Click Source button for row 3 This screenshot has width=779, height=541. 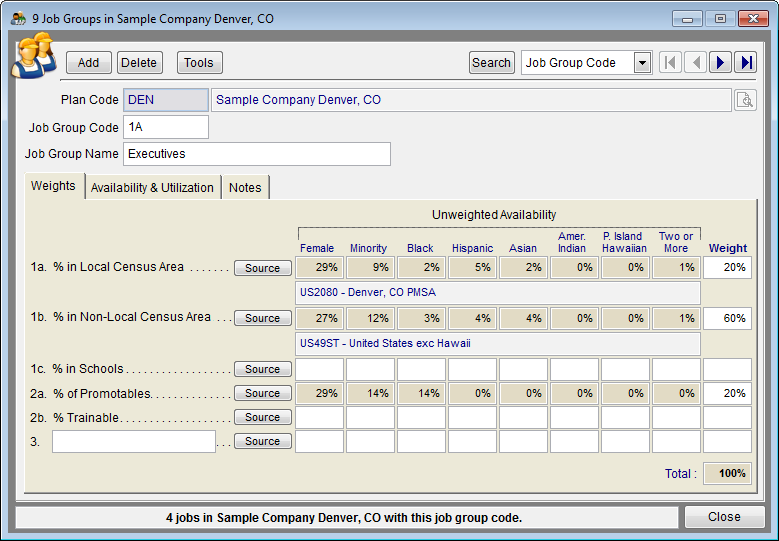pyautogui.click(x=263, y=441)
